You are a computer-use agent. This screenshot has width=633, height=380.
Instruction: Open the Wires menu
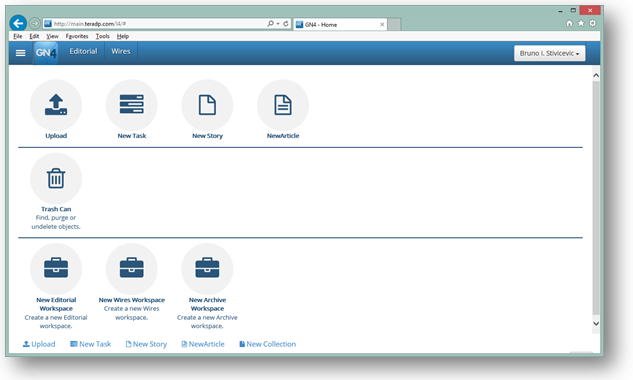(121, 51)
